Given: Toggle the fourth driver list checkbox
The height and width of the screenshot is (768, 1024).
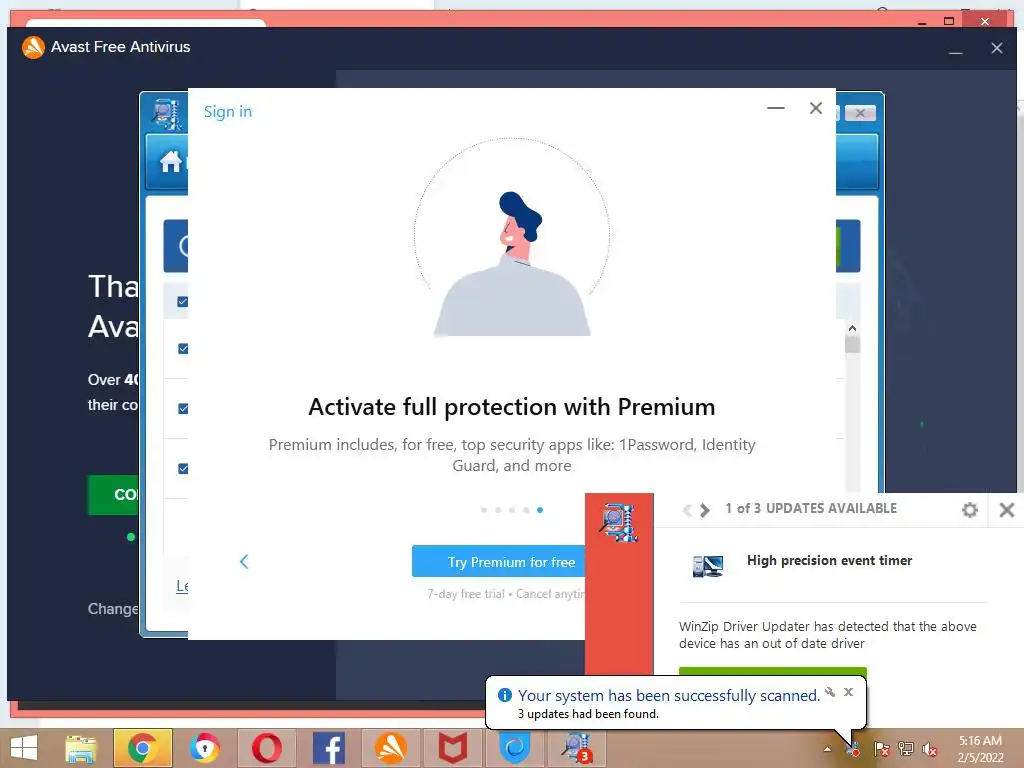Looking at the screenshot, I should click(x=183, y=469).
